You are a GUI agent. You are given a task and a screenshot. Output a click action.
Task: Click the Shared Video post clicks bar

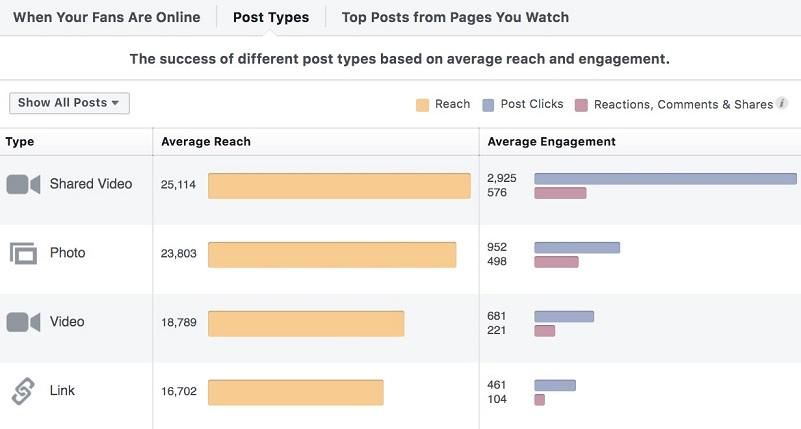tap(665, 178)
